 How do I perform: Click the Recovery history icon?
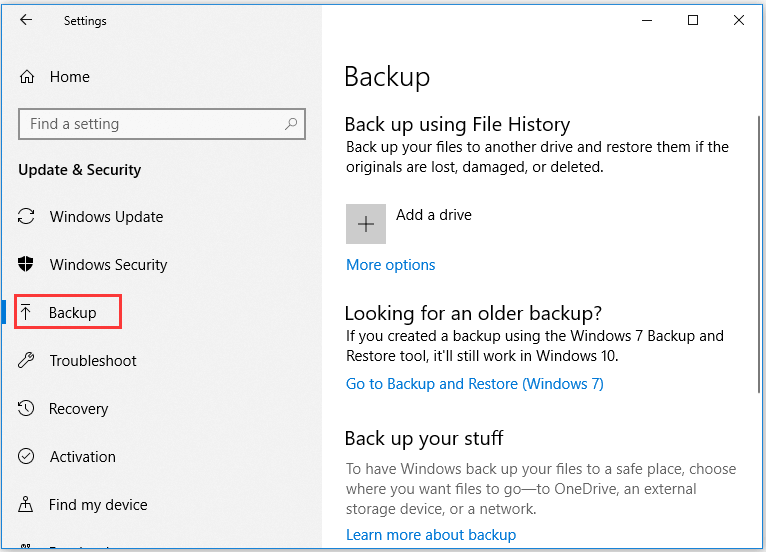[x=27, y=409]
